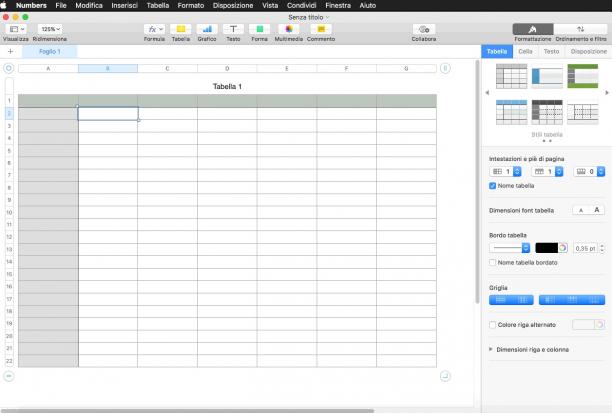
Task: Click the black border color swatch
Action: click(546, 248)
